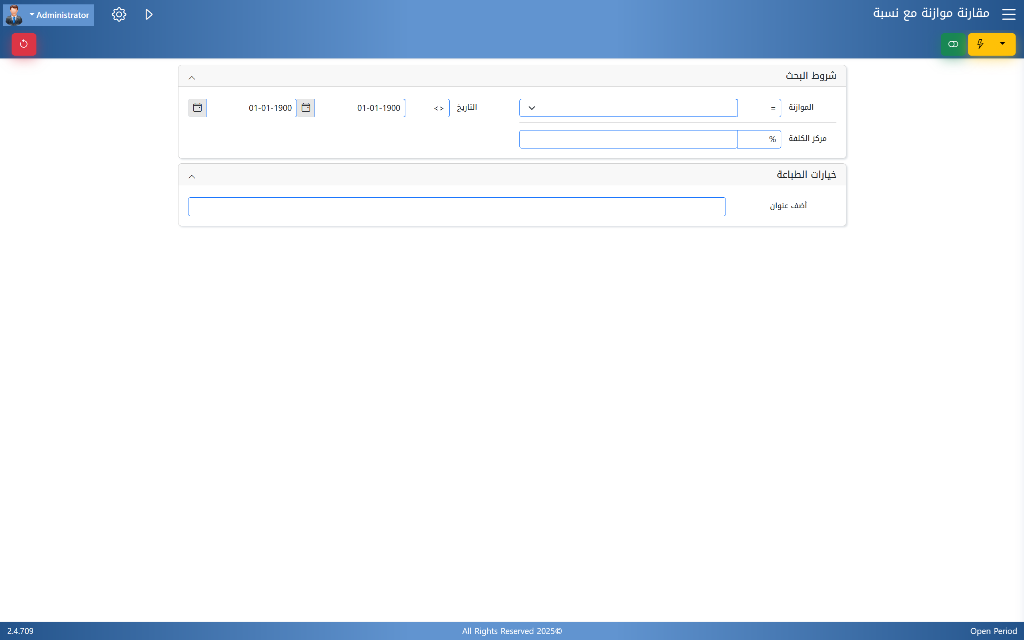The image size is (1024, 640).
Task: Open the settings gear icon
Action: click(x=119, y=15)
